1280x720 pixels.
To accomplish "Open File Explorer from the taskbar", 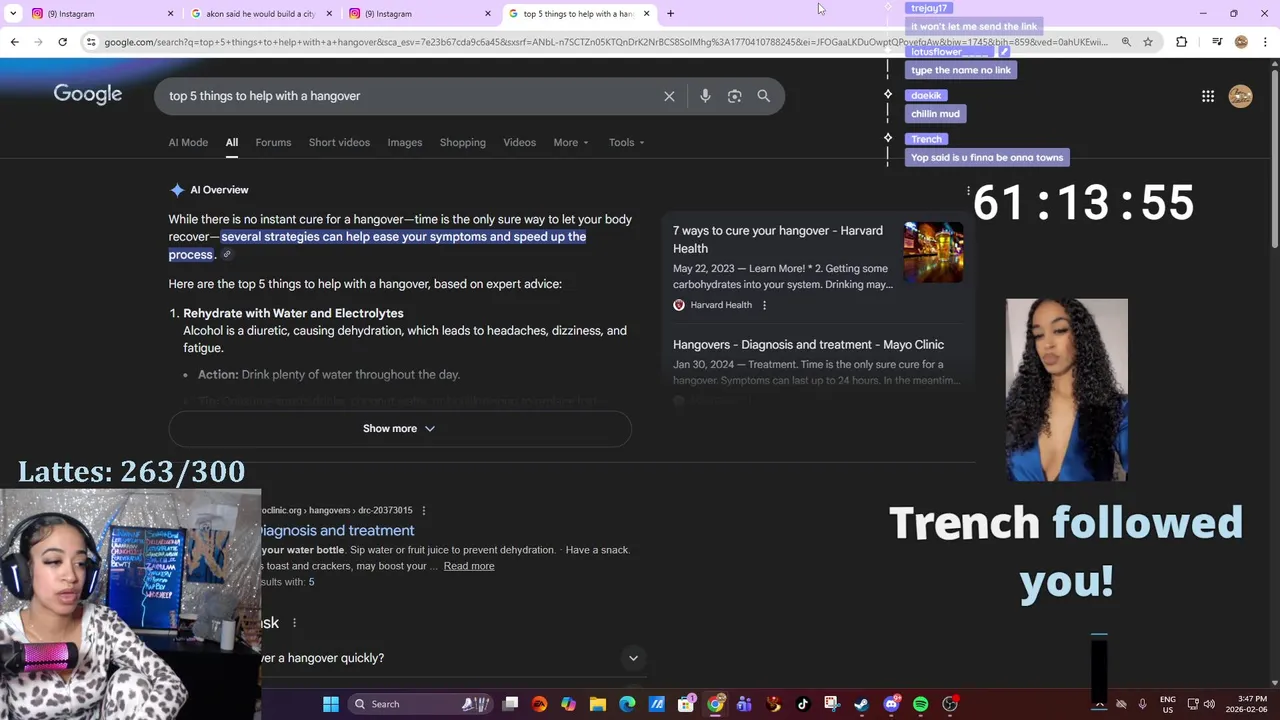I will coord(598,704).
